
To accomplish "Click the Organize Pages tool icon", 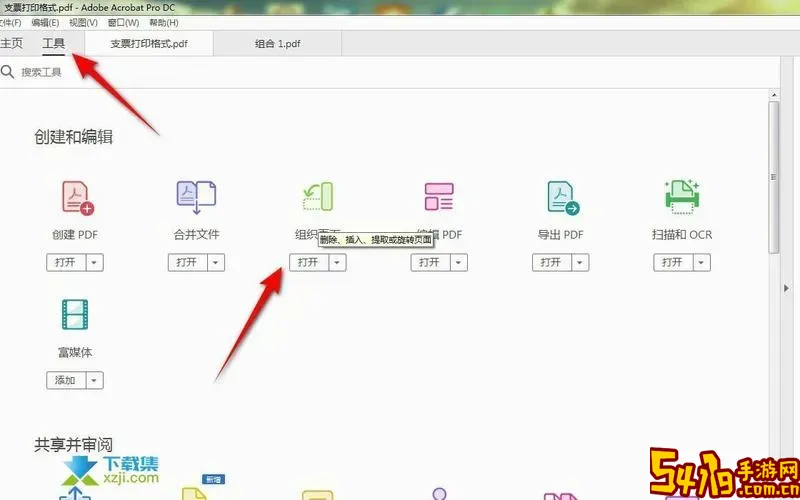I will tap(317, 196).
